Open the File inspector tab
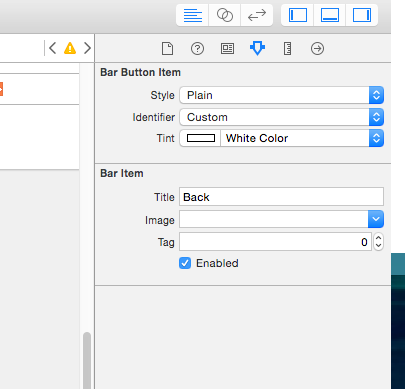The height and width of the screenshot is (389, 405). (167, 49)
